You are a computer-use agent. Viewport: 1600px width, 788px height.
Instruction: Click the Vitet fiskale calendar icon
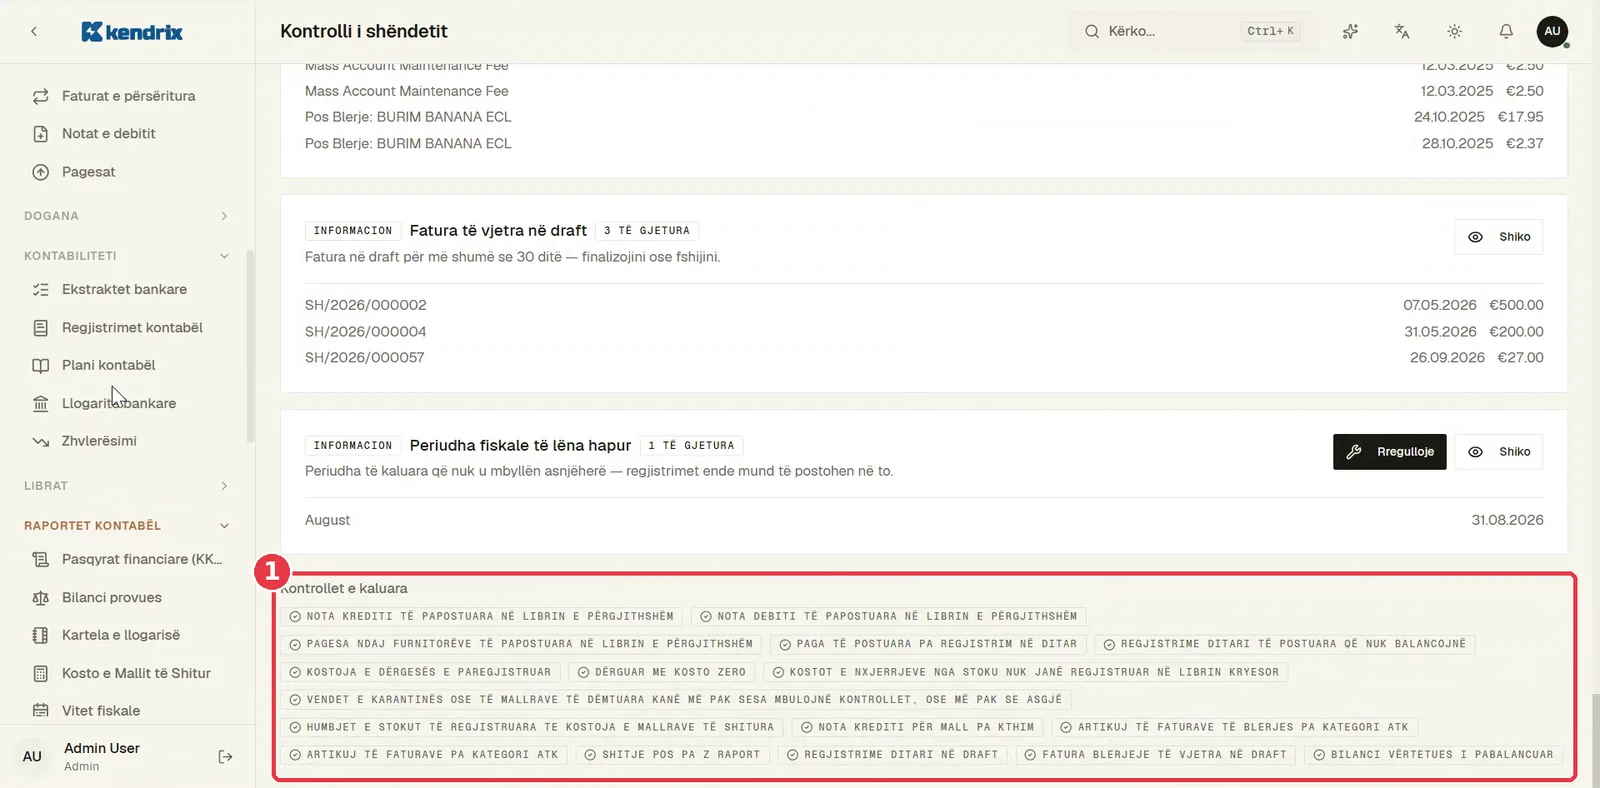(x=41, y=711)
